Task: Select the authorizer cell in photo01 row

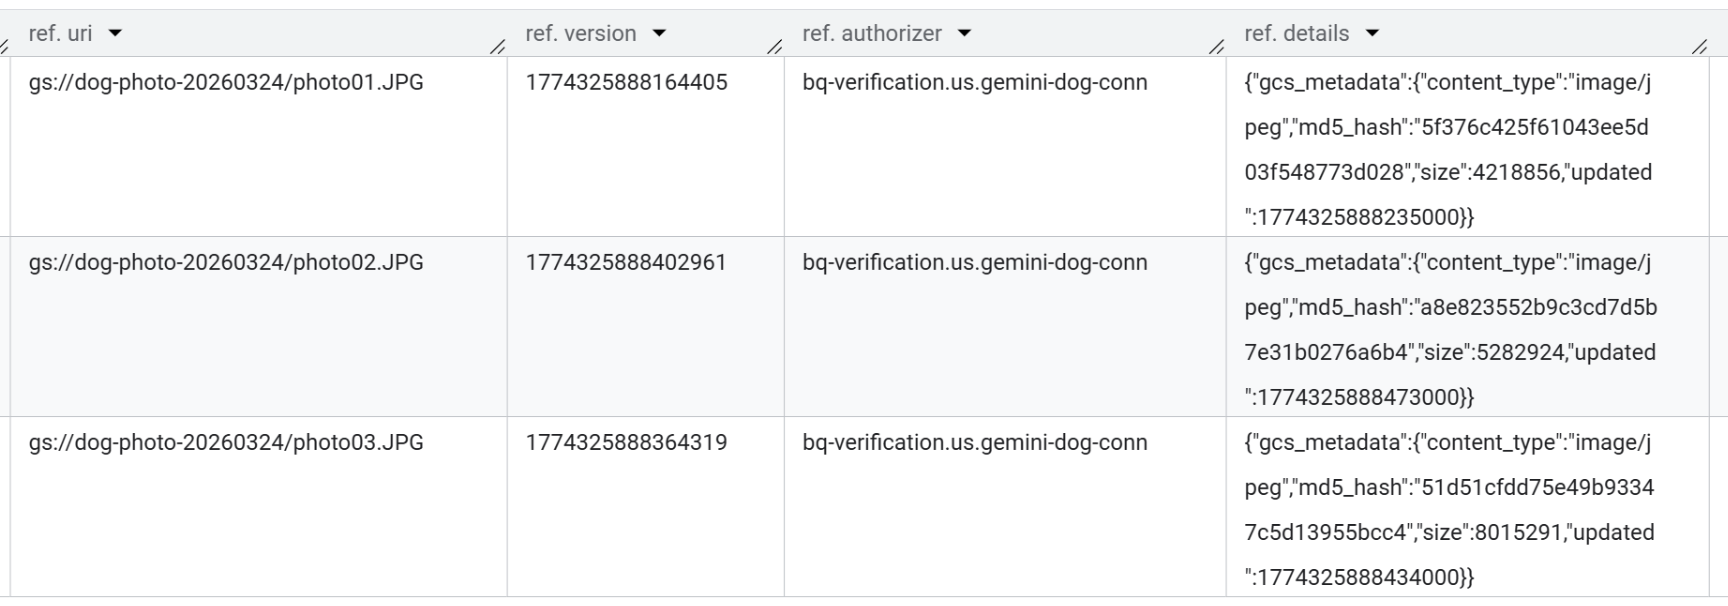Action: click(974, 83)
